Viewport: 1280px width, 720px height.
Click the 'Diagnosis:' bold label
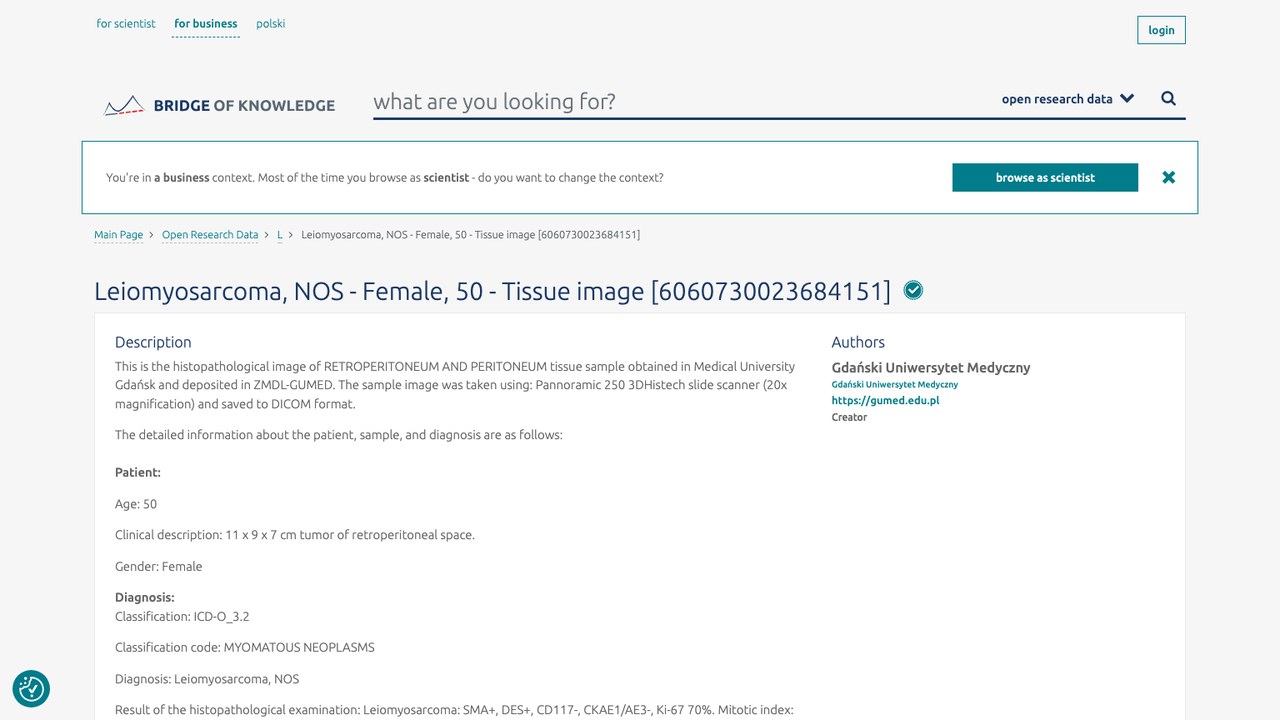pyautogui.click(x=145, y=597)
